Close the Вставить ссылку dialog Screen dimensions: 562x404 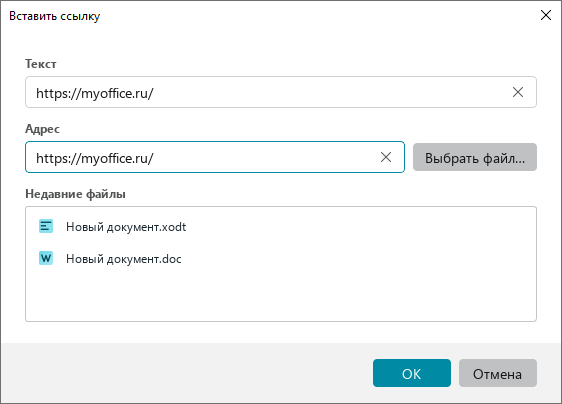coord(546,15)
